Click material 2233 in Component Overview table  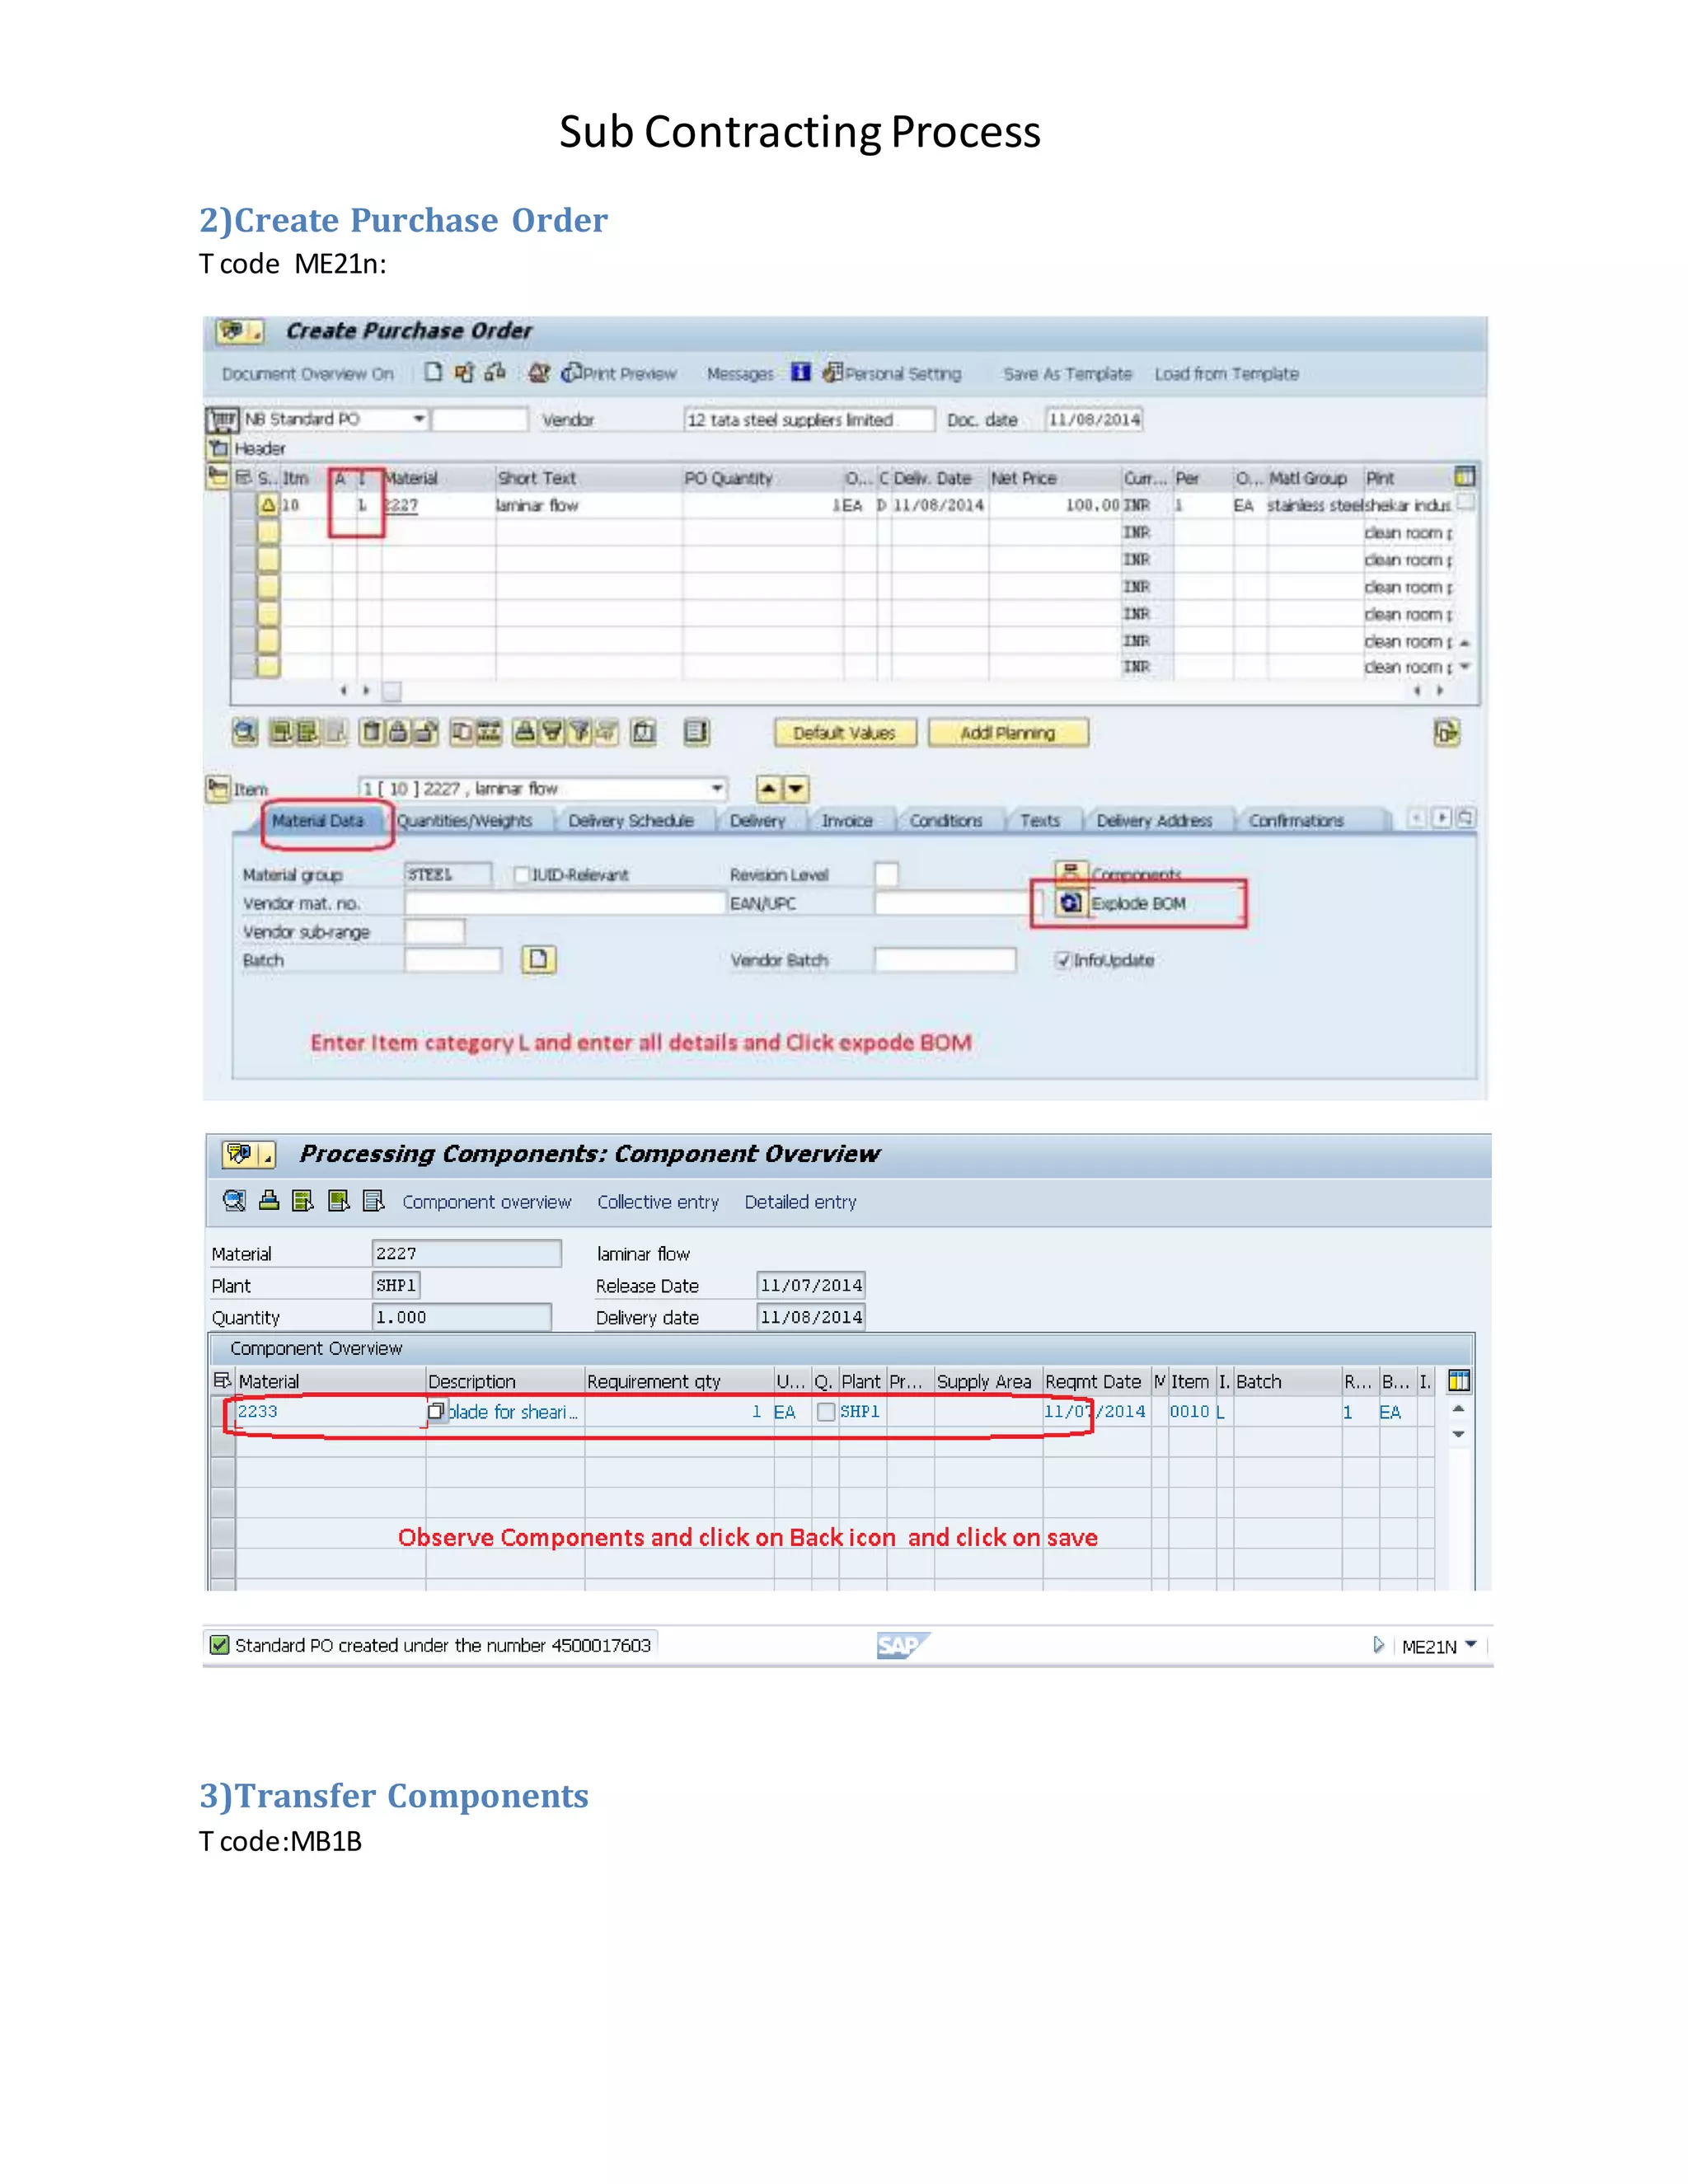pos(258,1412)
